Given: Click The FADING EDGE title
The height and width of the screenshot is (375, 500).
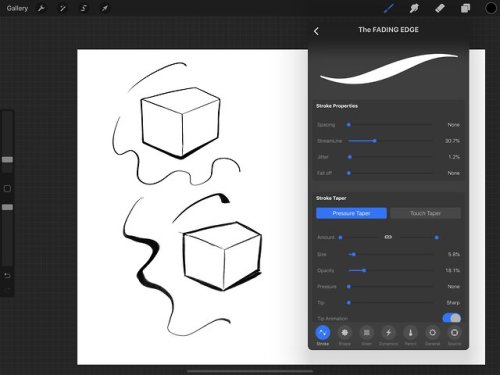Looking at the screenshot, I should [x=388, y=30].
